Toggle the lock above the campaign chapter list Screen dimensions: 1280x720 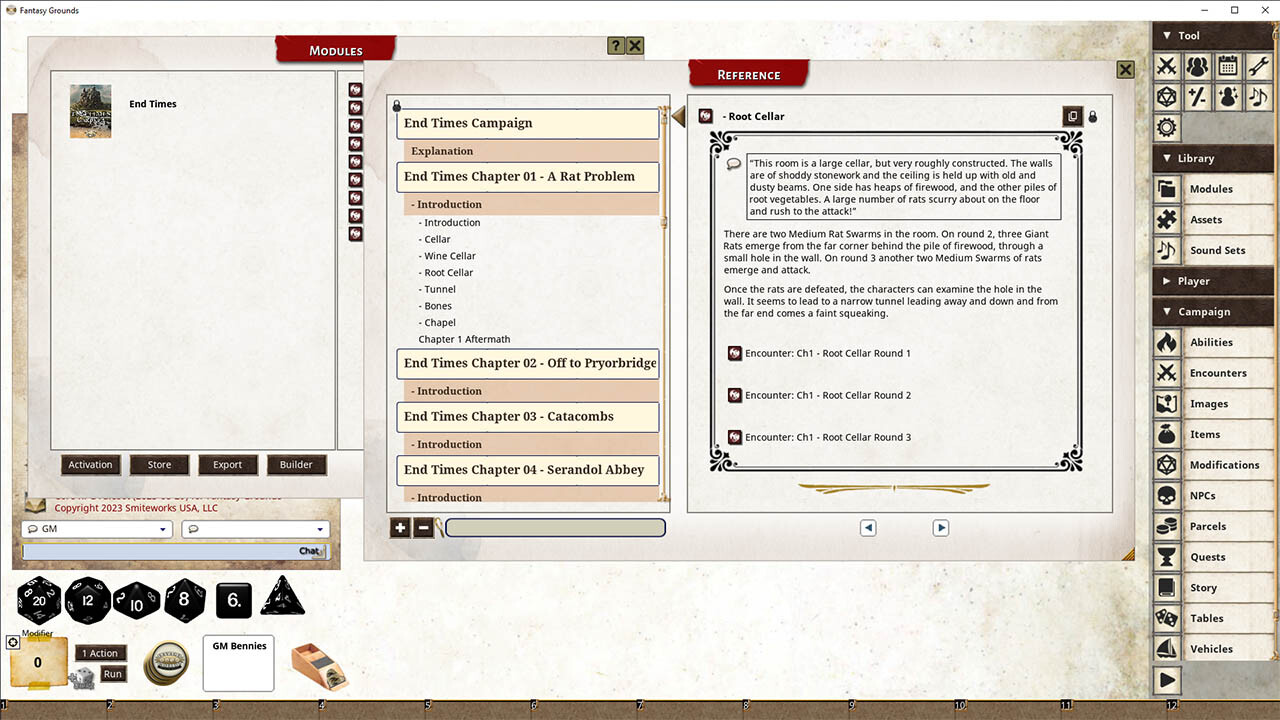click(x=396, y=106)
